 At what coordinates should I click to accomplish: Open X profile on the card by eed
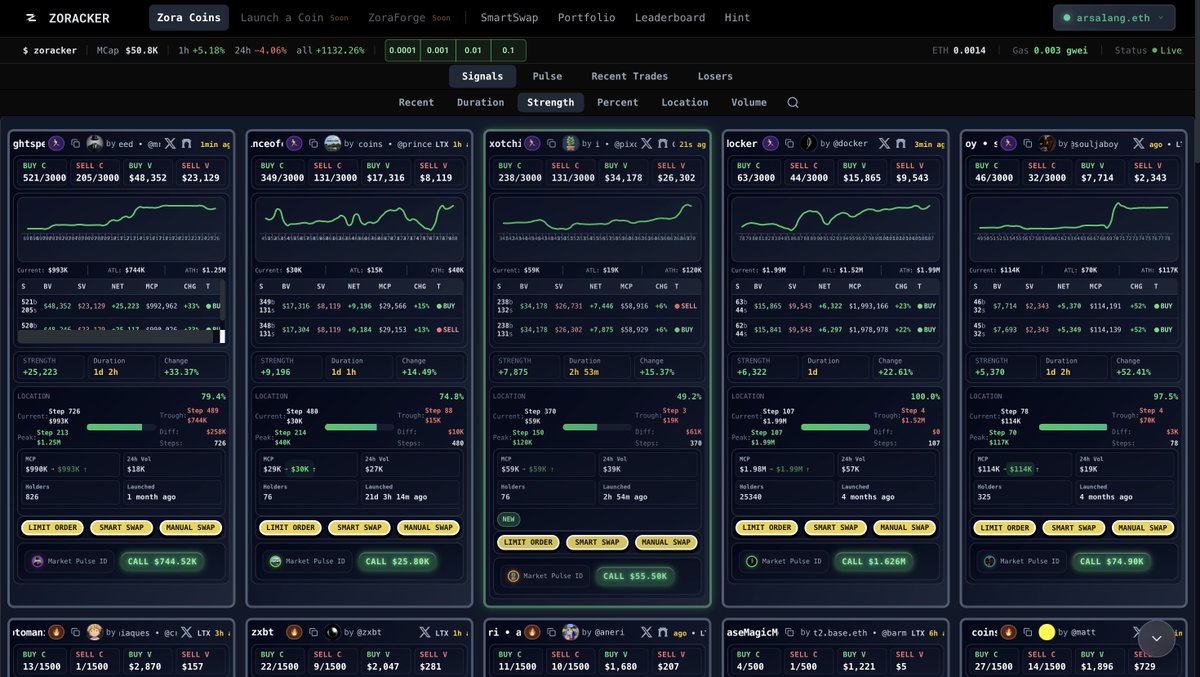(x=168, y=144)
